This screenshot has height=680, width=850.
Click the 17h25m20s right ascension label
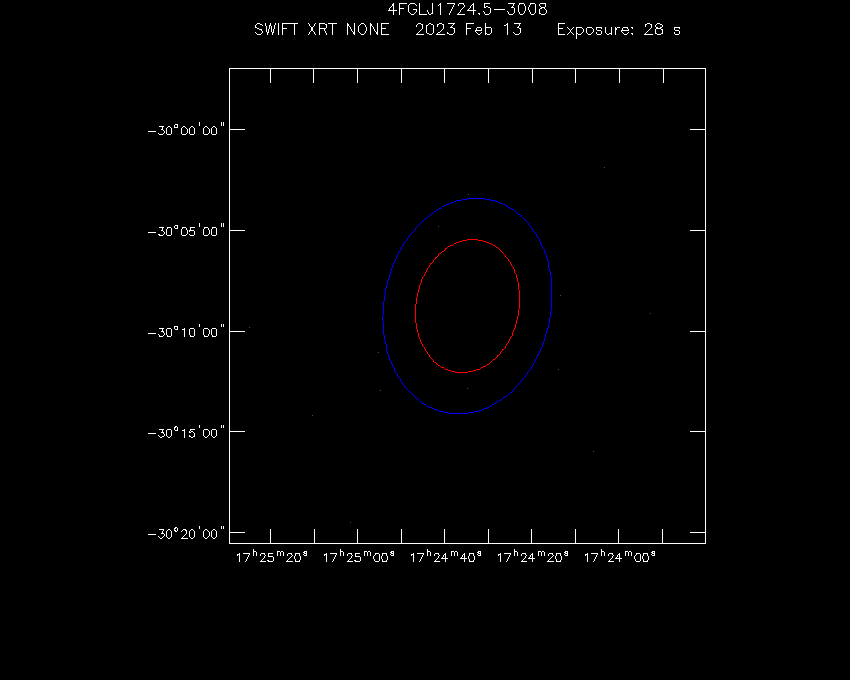pos(272,557)
